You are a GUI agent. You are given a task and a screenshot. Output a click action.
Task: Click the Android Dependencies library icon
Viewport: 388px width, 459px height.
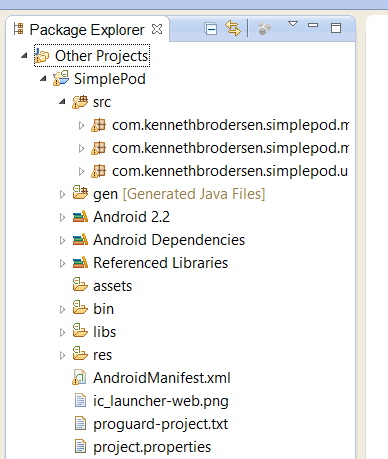point(80,240)
